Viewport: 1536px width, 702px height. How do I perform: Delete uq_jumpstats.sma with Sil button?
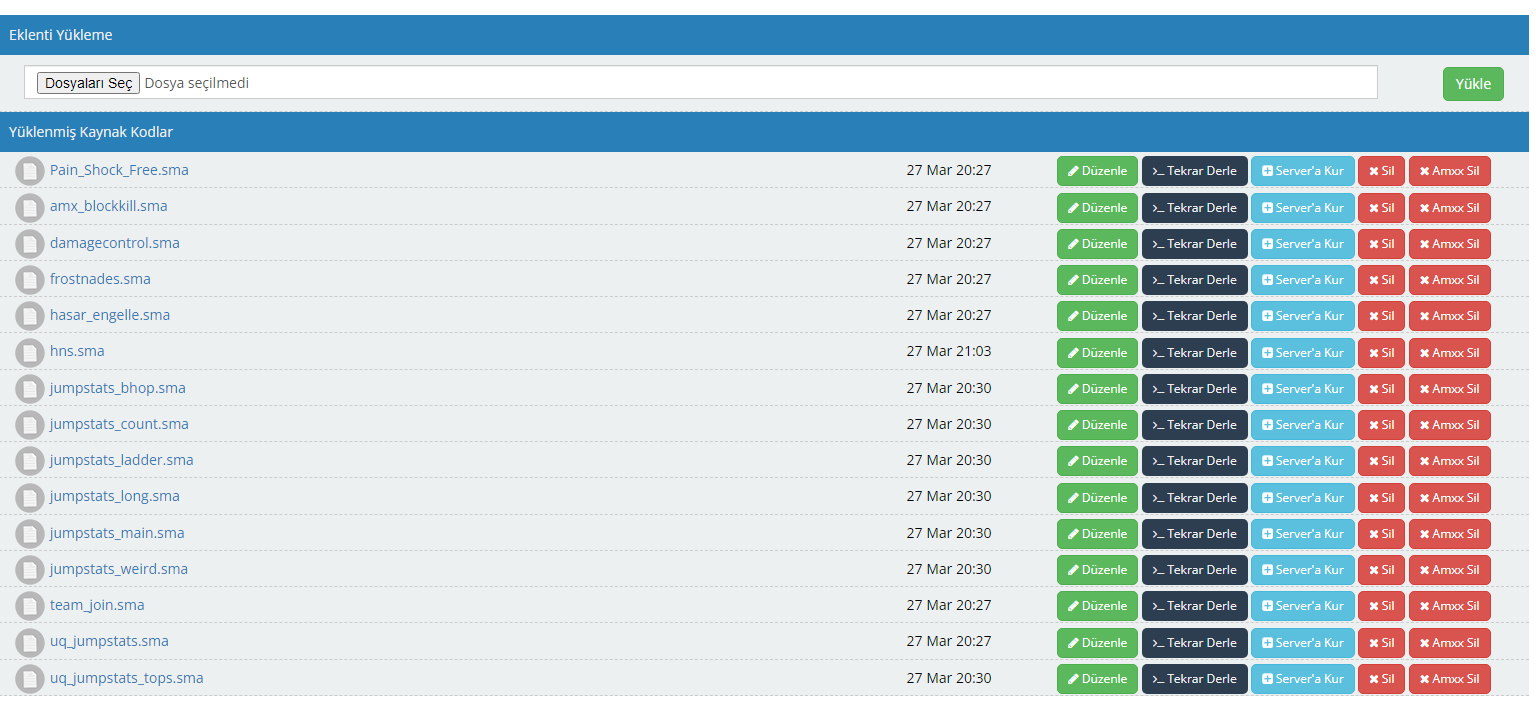coord(1381,643)
